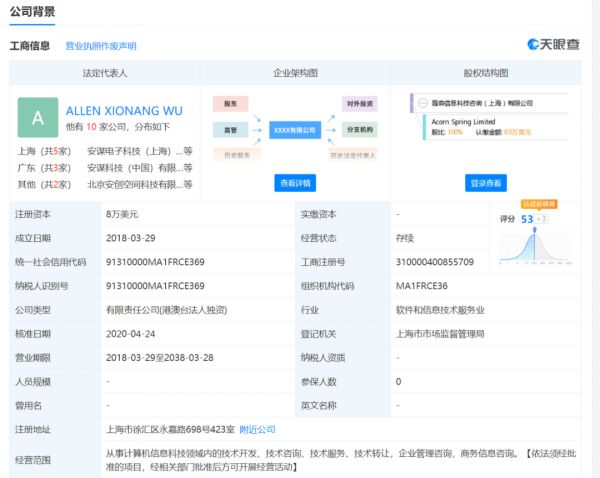The width and height of the screenshot is (600, 478).
Task: Click the 对外投资 box in diagram
Action: (359, 104)
